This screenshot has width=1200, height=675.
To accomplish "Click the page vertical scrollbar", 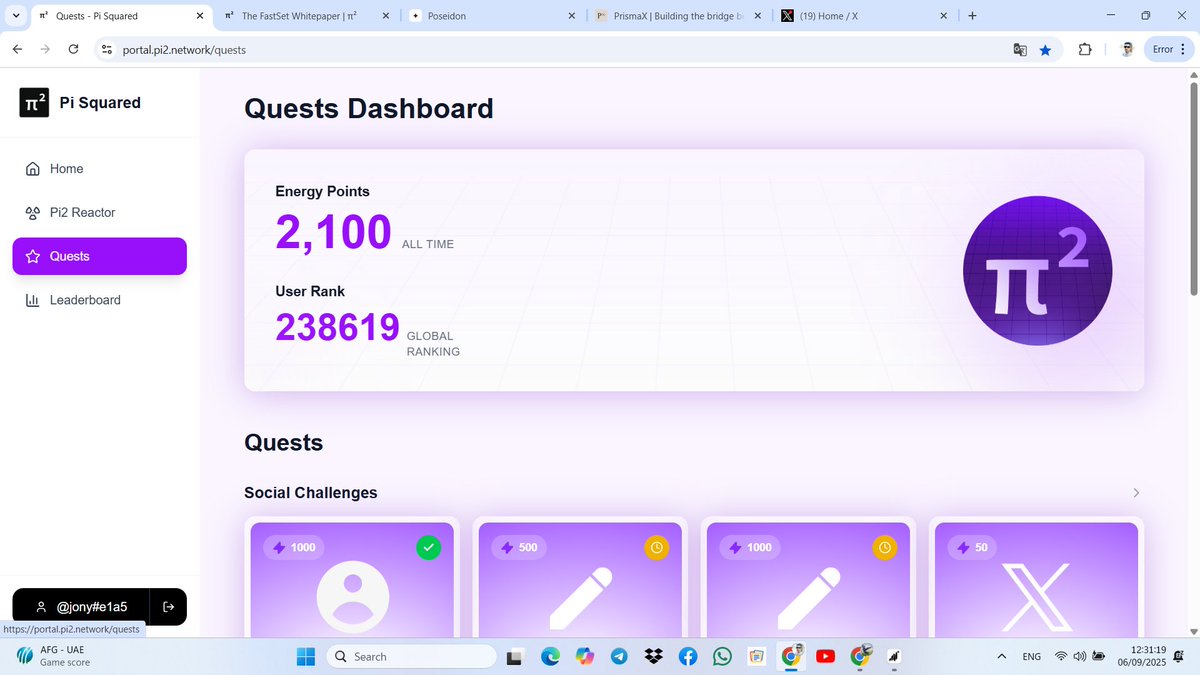I will click(x=1193, y=190).
